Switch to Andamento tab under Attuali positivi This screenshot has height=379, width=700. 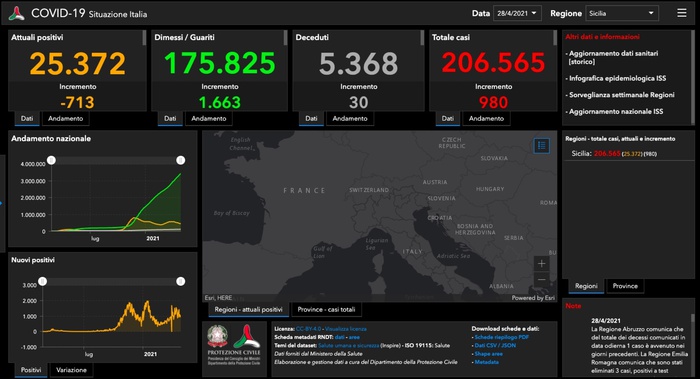point(66,118)
